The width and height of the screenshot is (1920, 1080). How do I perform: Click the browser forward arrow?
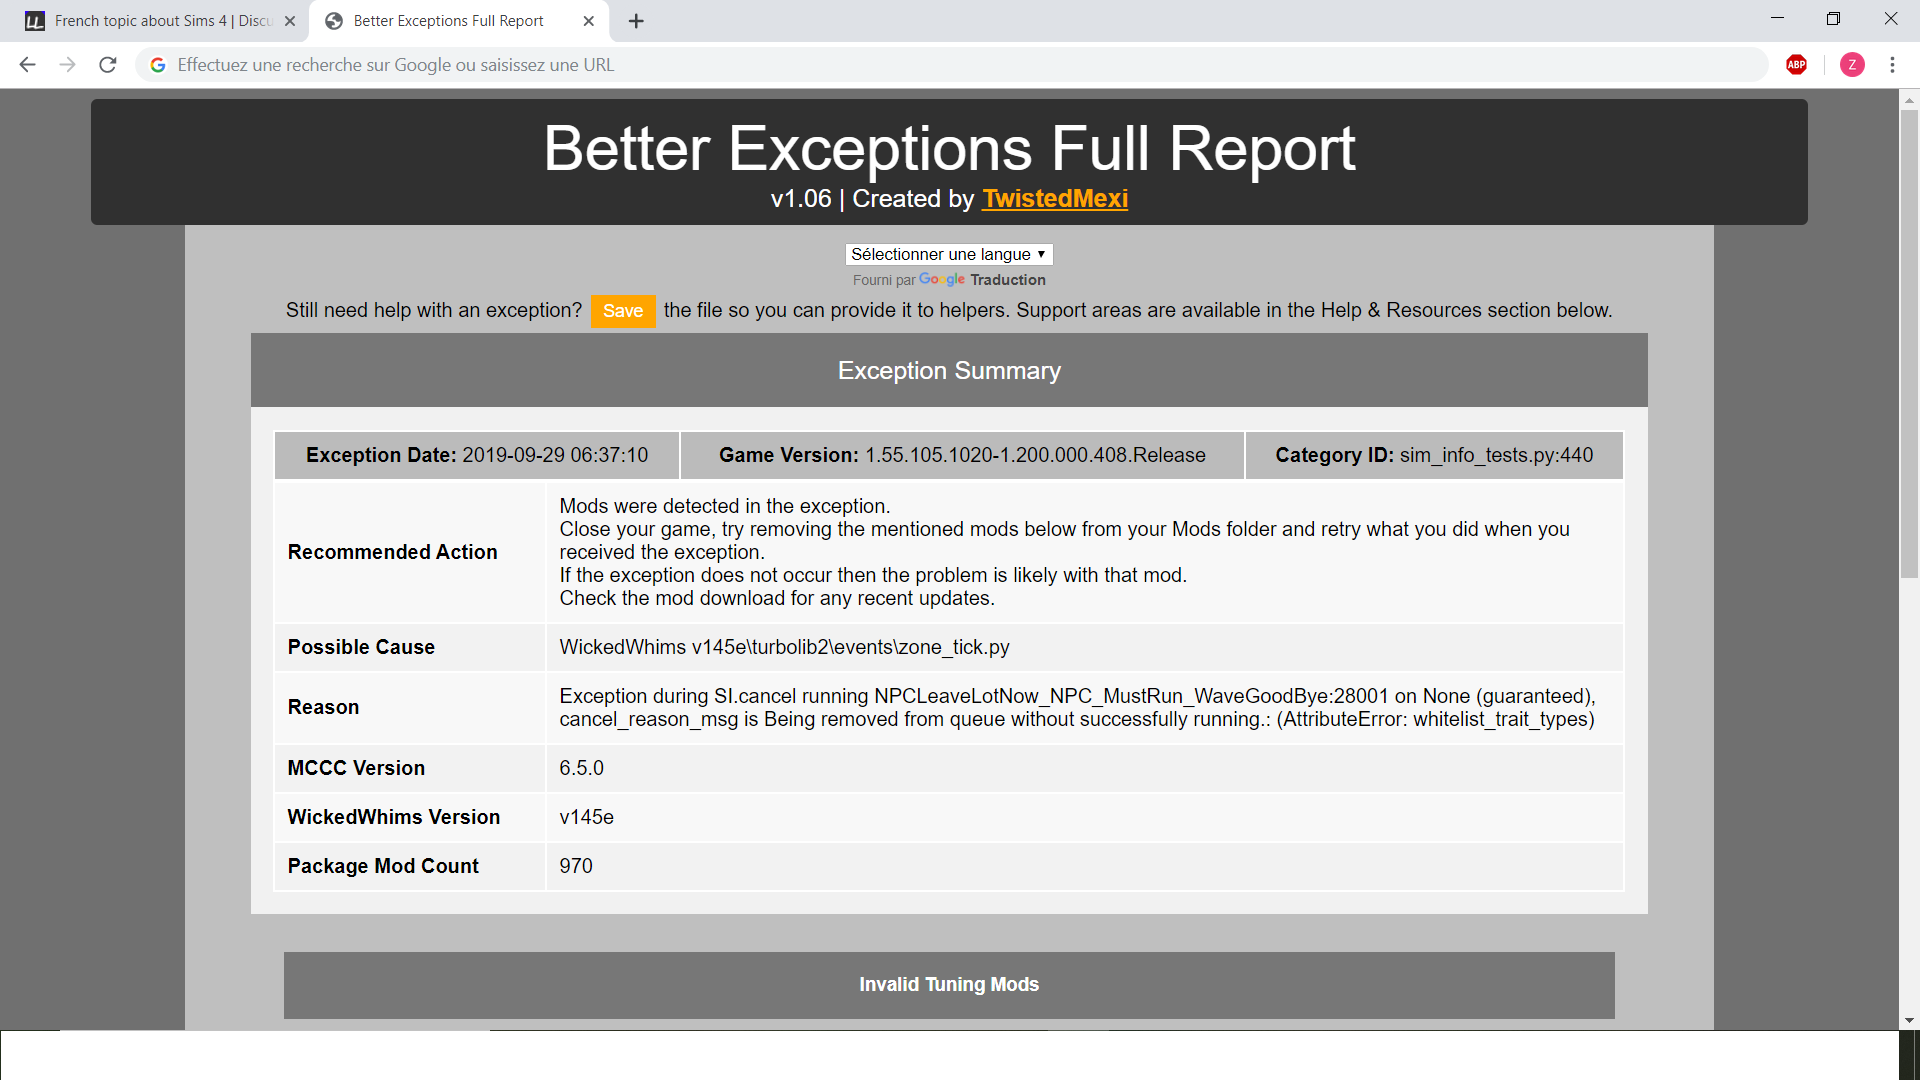coord(67,65)
